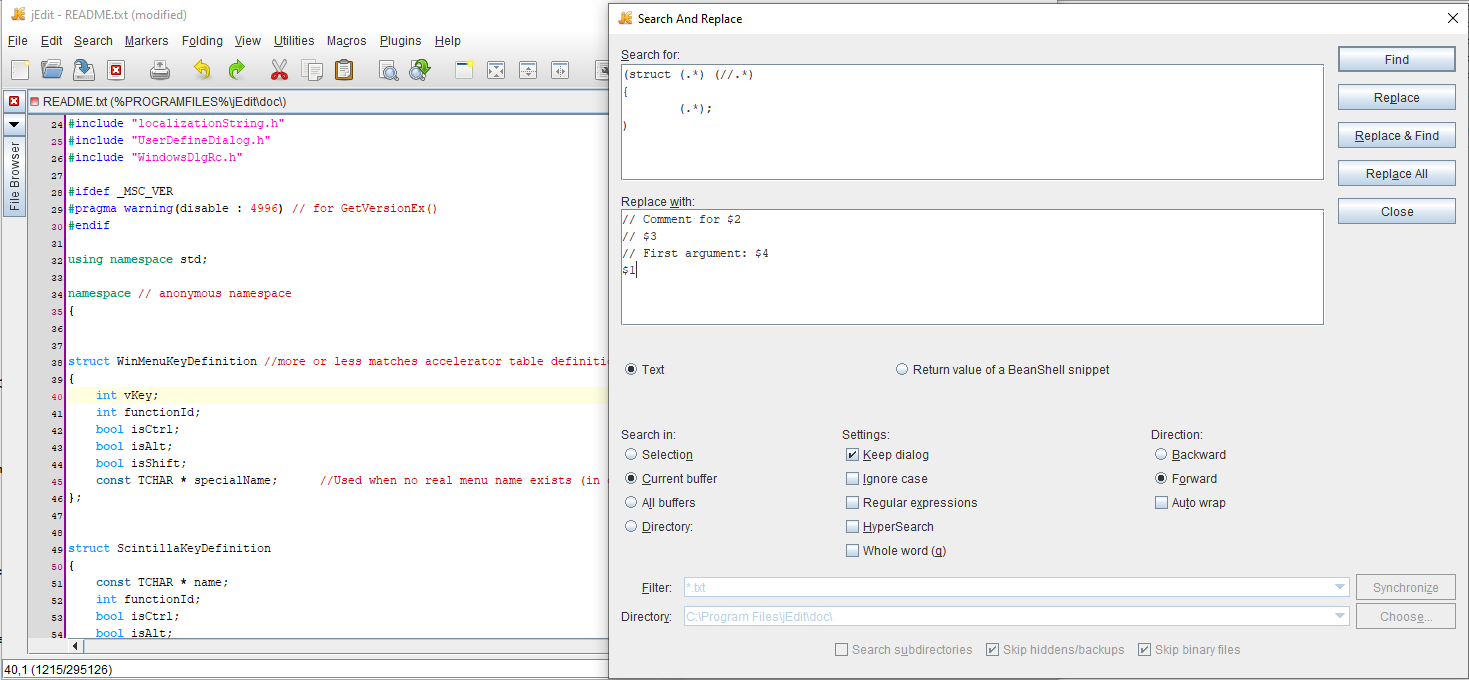1469x680 pixels.
Task: Save the buffer using the Save icon
Action: tap(83, 70)
